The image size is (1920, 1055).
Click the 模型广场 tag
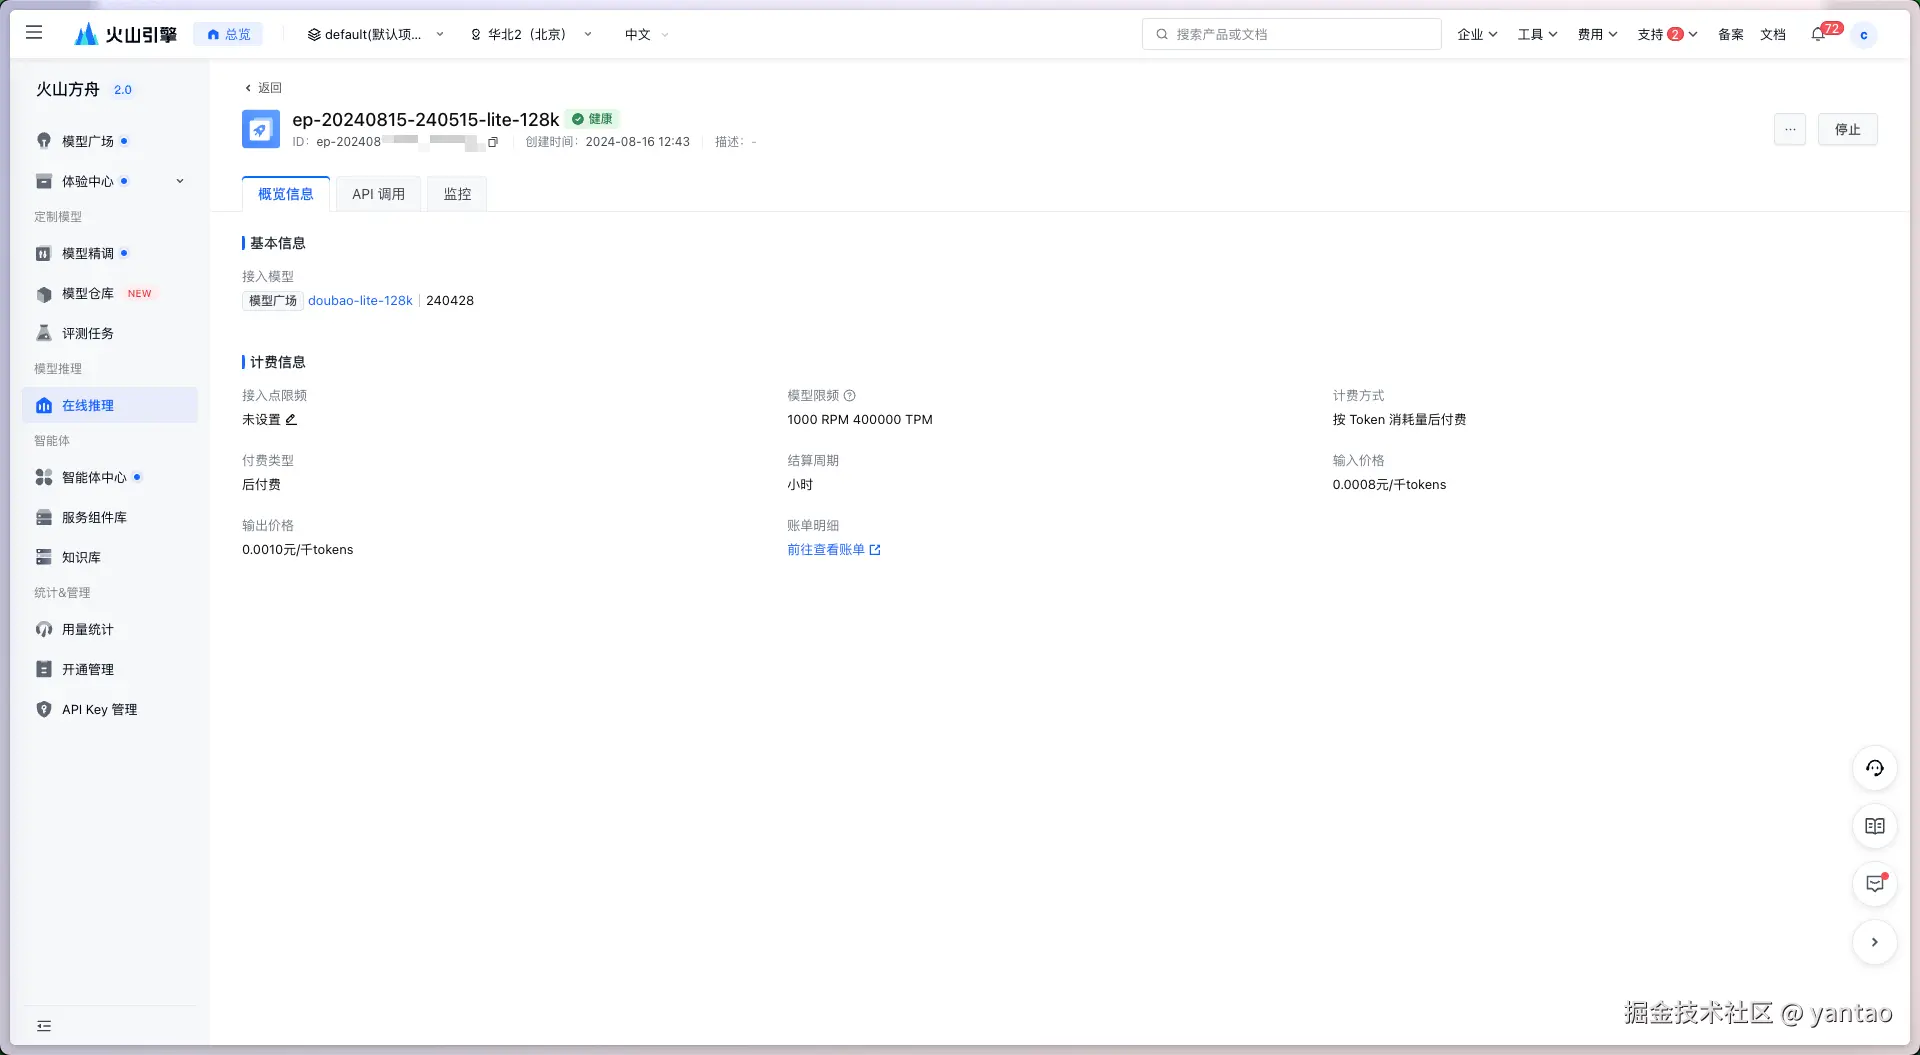(273, 301)
